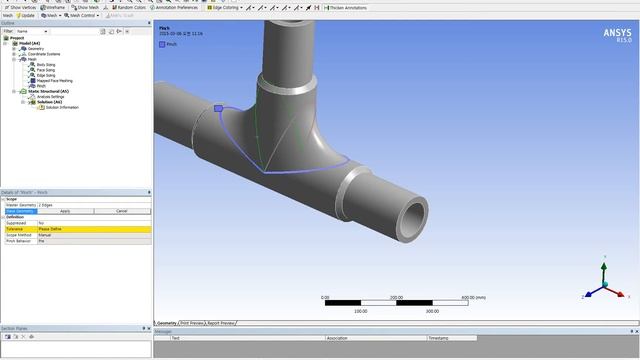The image size is (640, 360).
Task: Click the filter text input field
Action: click(73, 31)
